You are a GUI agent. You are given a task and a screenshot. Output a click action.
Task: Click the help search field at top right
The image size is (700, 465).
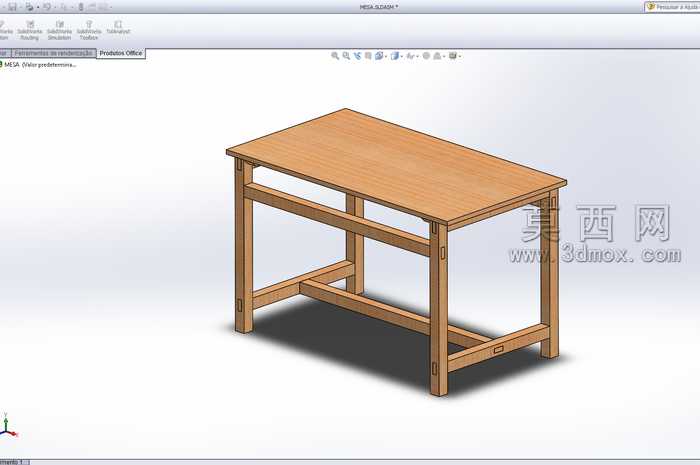pyautogui.click(x=673, y=7)
